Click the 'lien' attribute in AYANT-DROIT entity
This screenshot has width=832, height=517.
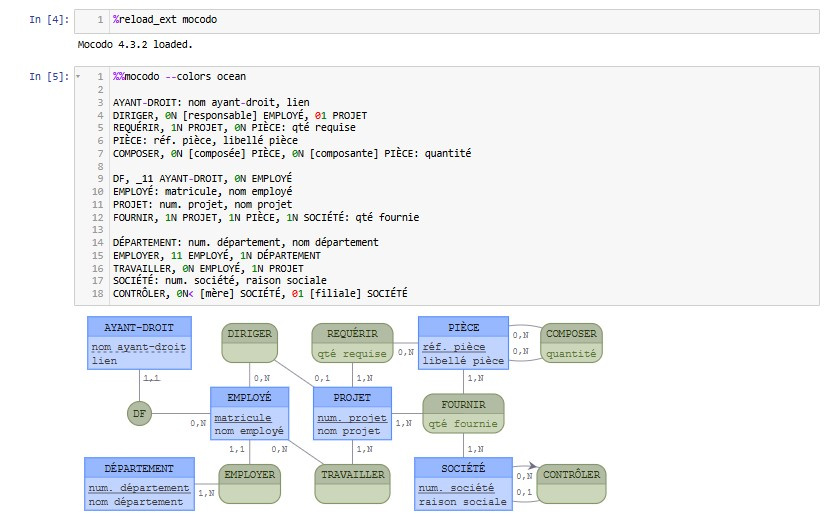[x=104, y=361]
